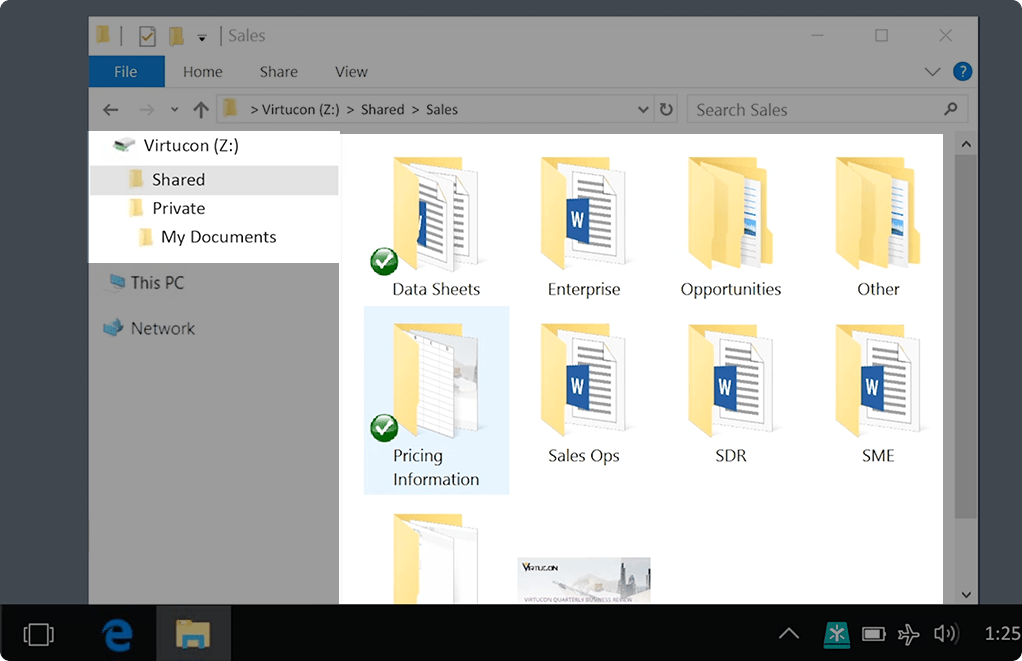The image size is (1022, 661).
Task: Open the address bar location history dropdown
Action: point(644,109)
